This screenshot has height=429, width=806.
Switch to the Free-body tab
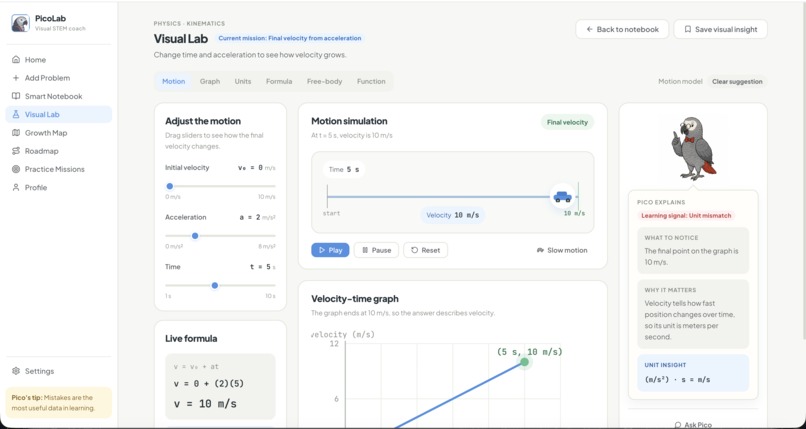point(324,81)
